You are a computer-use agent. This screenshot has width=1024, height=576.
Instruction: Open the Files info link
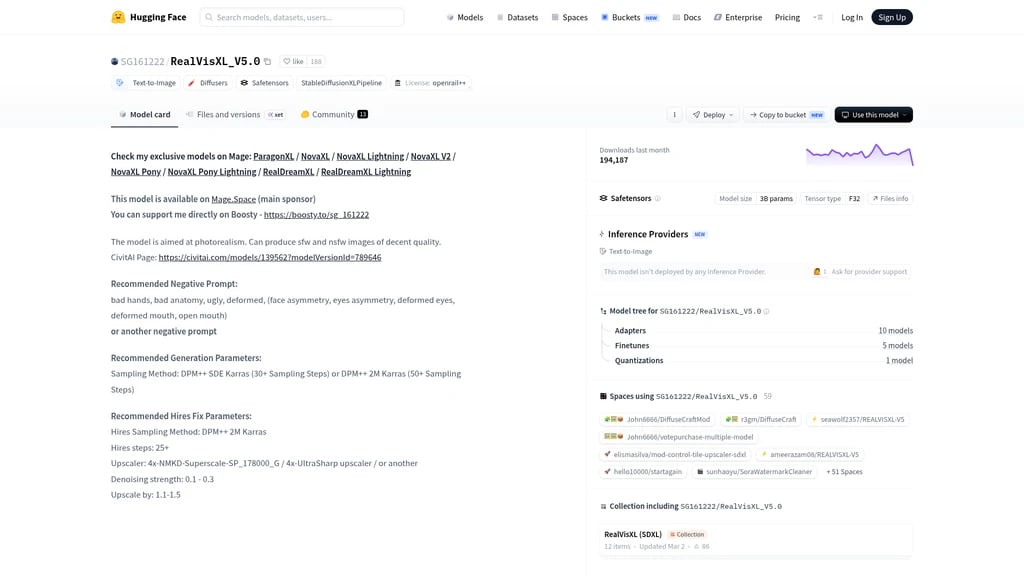[890, 199]
